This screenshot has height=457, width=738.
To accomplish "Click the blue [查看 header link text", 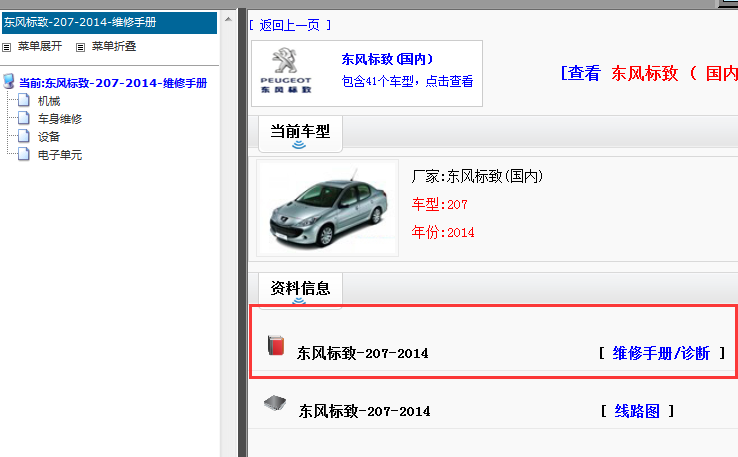I will click(580, 73).
